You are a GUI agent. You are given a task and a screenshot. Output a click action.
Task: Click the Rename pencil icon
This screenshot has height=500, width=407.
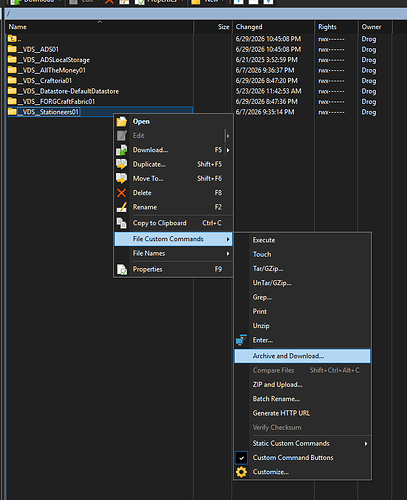(x=122, y=207)
